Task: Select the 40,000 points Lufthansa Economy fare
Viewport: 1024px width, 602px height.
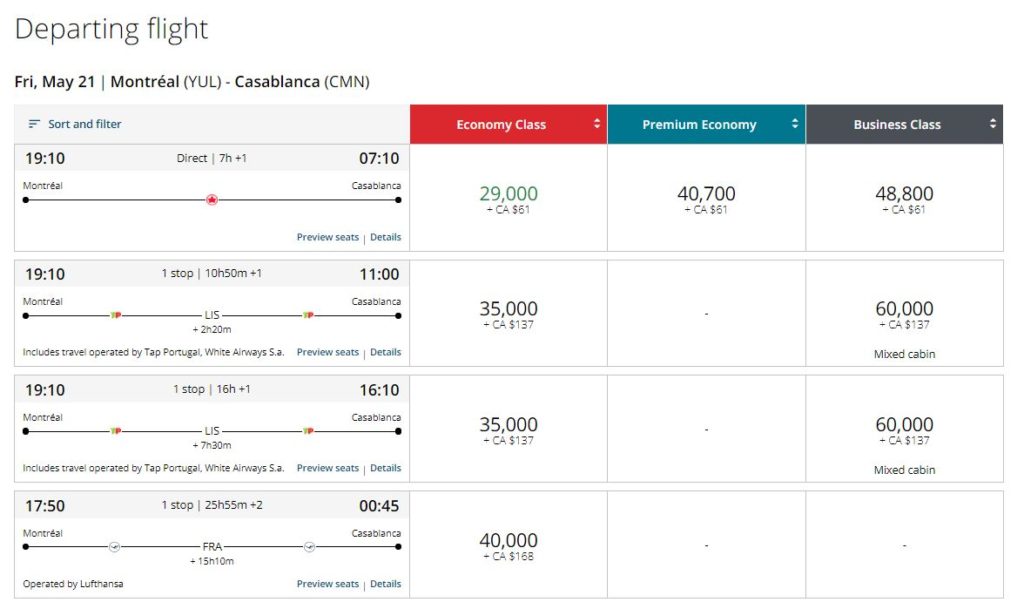Action: [508, 545]
